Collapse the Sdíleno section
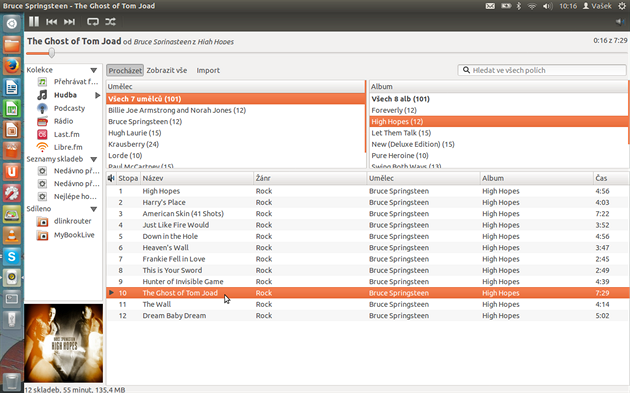The width and height of the screenshot is (630, 393). pos(94,209)
